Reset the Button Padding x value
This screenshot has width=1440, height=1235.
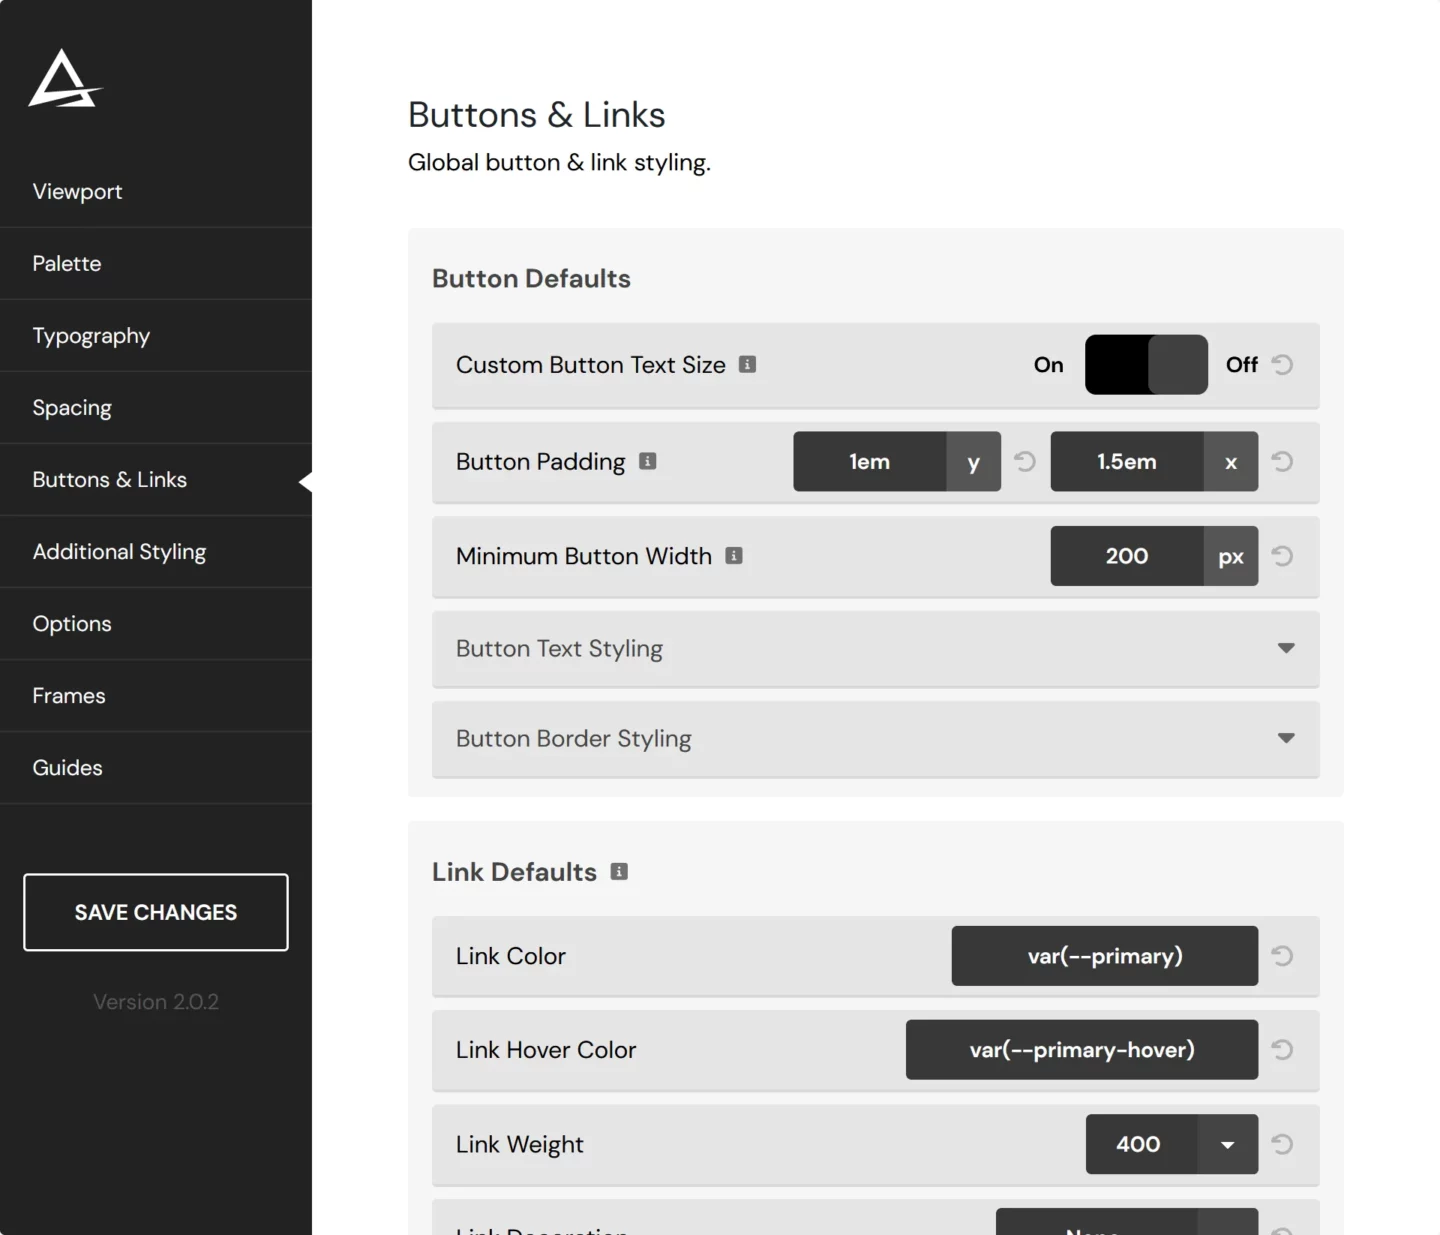(x=1282, y=461)
